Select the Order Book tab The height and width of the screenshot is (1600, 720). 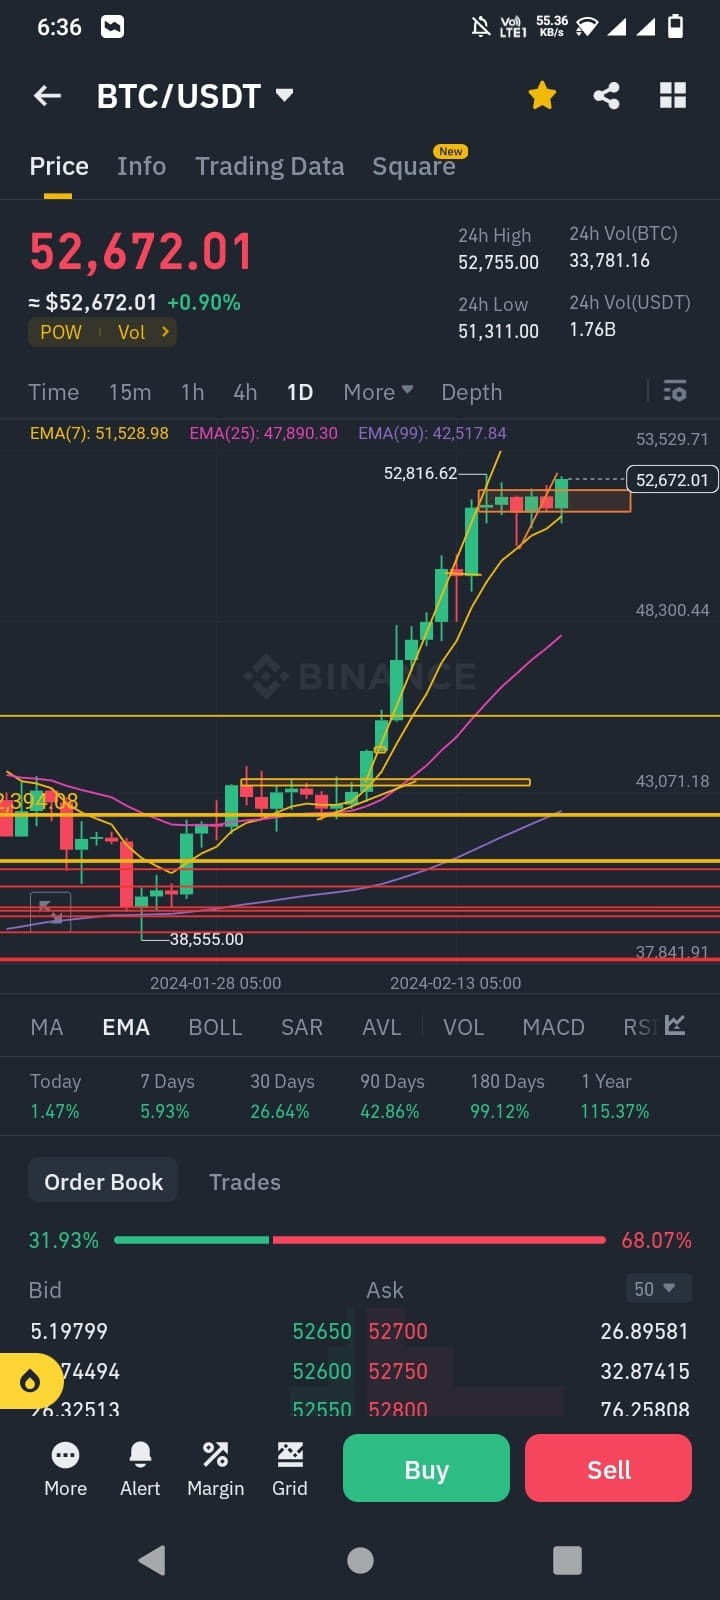(103, 1181)
